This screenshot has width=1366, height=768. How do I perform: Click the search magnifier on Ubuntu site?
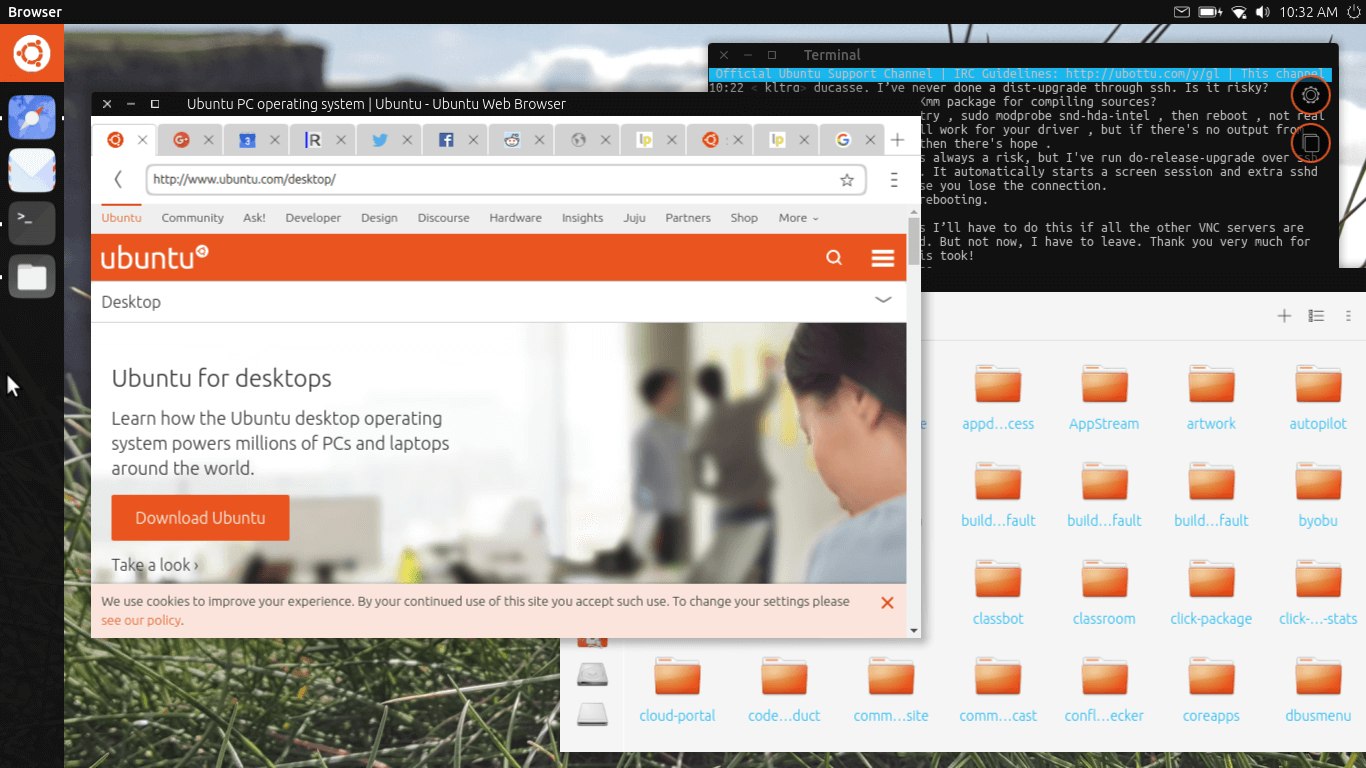pyautogui.click(x=834, y=258)
